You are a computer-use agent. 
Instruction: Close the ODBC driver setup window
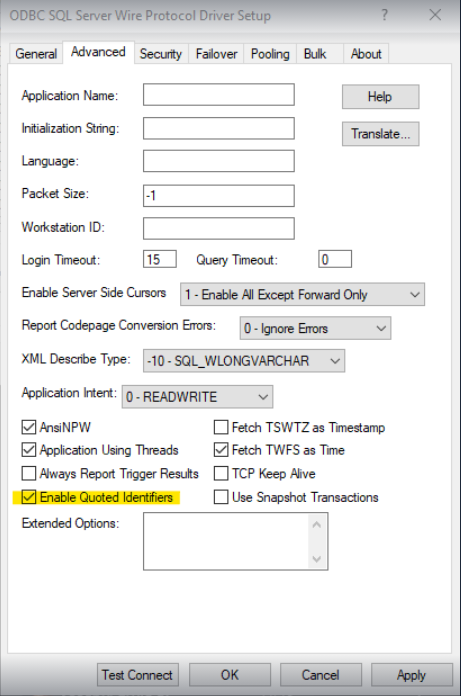pos(435,15)
